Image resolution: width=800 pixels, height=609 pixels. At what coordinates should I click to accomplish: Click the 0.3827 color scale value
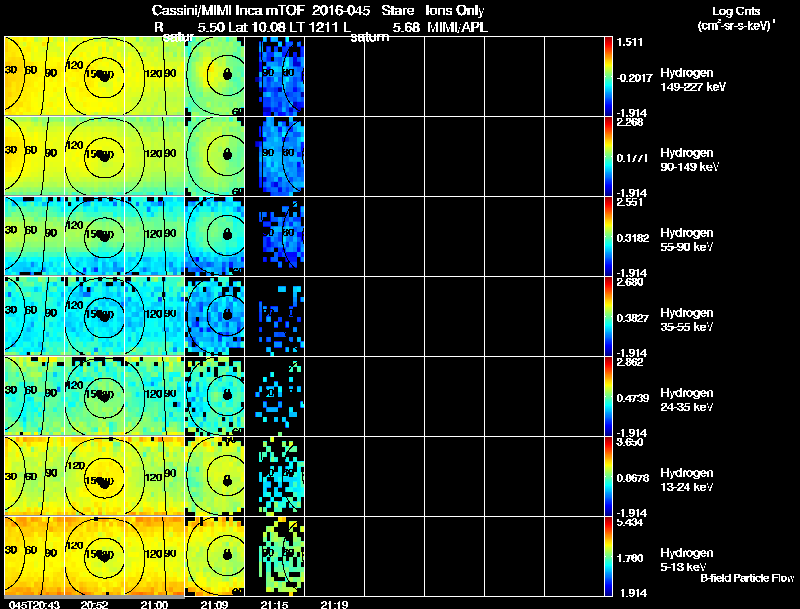633,318
